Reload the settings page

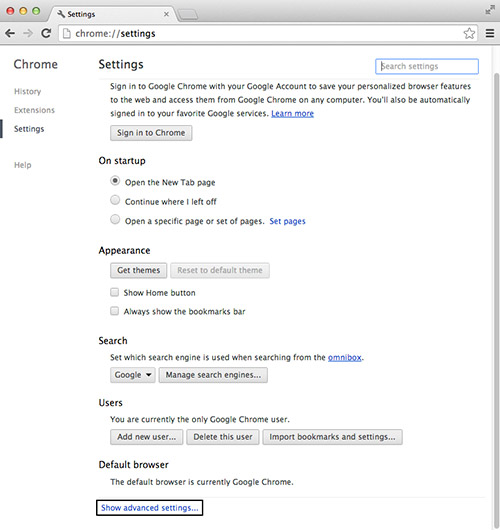[x=46, y=33]
